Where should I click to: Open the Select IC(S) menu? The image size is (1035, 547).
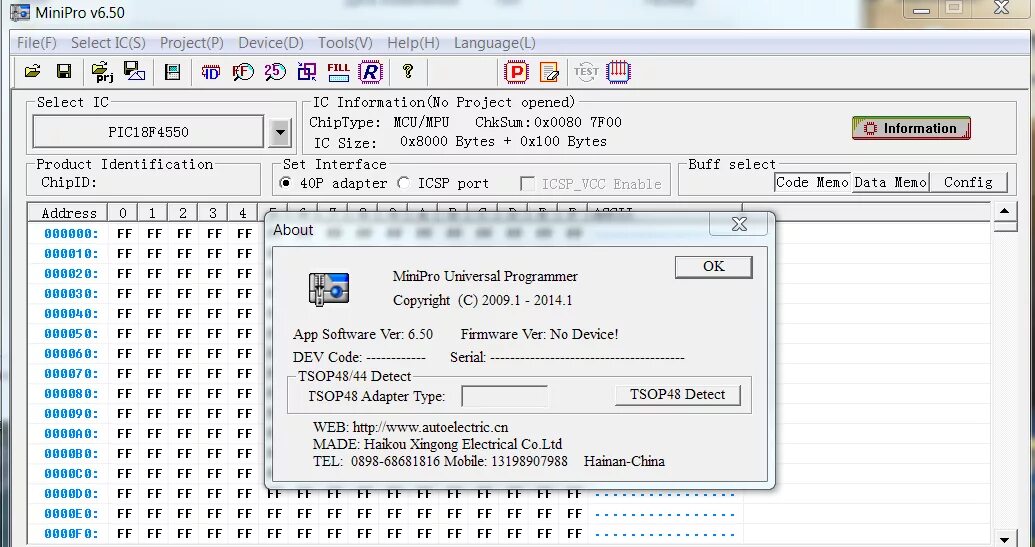point(108,43)
